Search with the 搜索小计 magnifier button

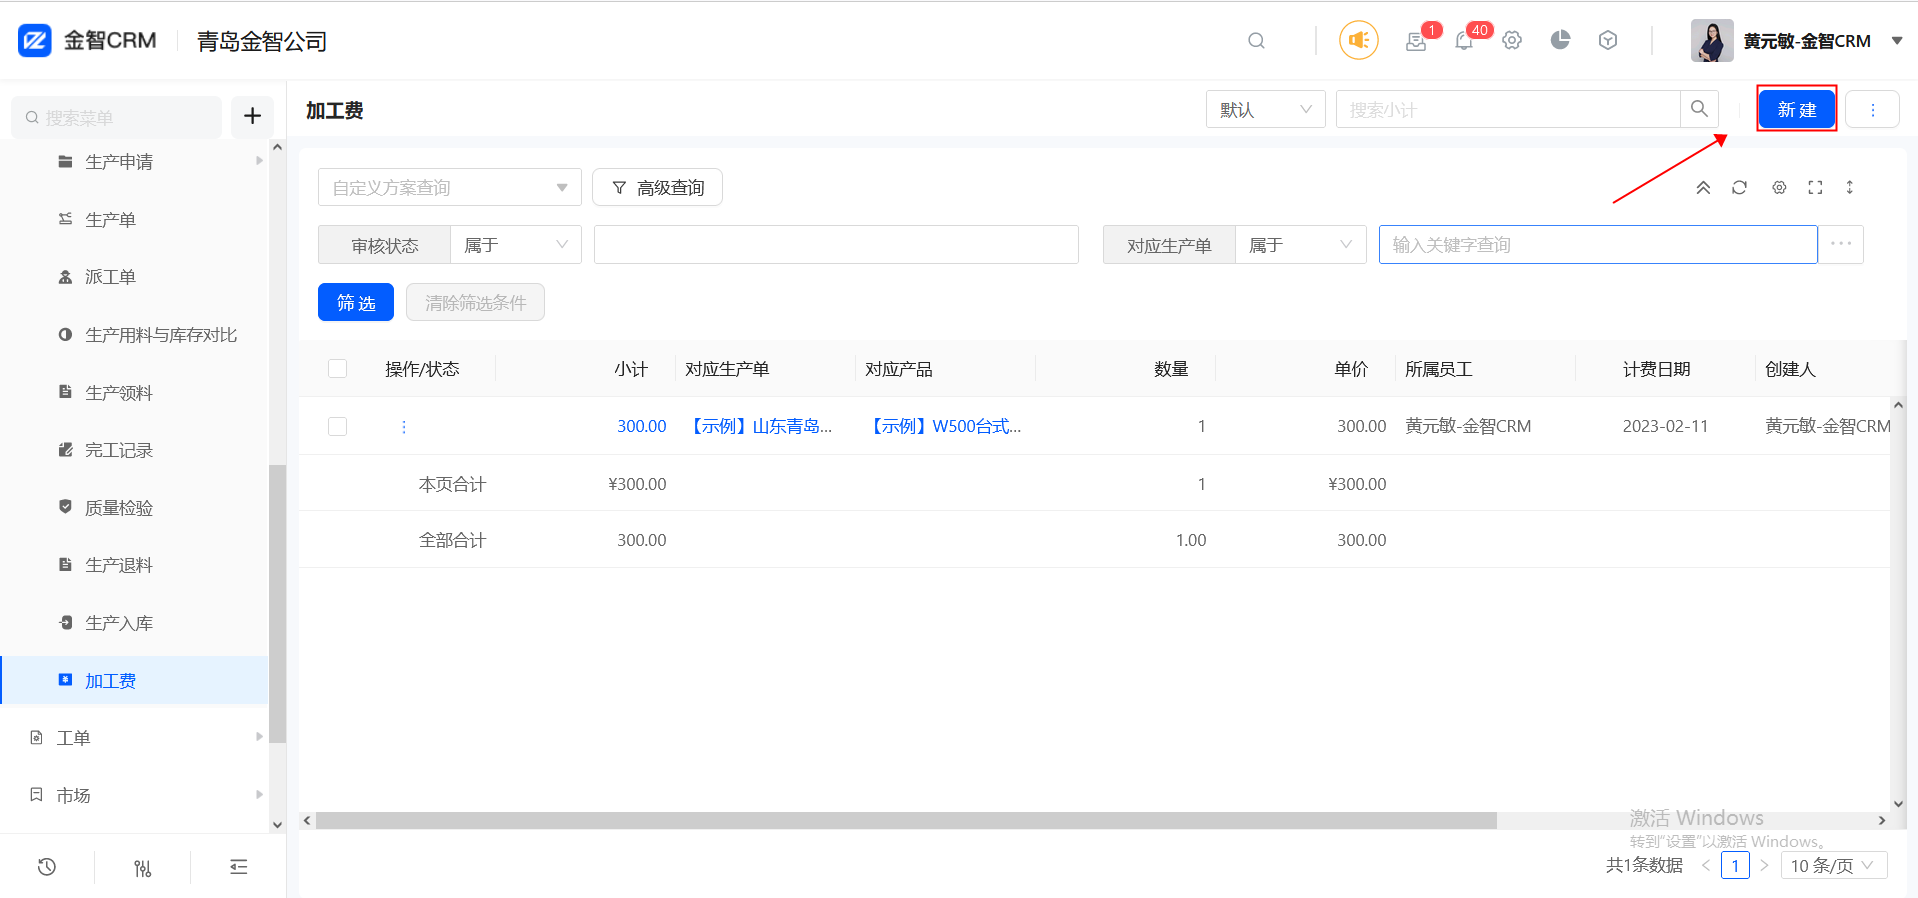(1699, 109)
